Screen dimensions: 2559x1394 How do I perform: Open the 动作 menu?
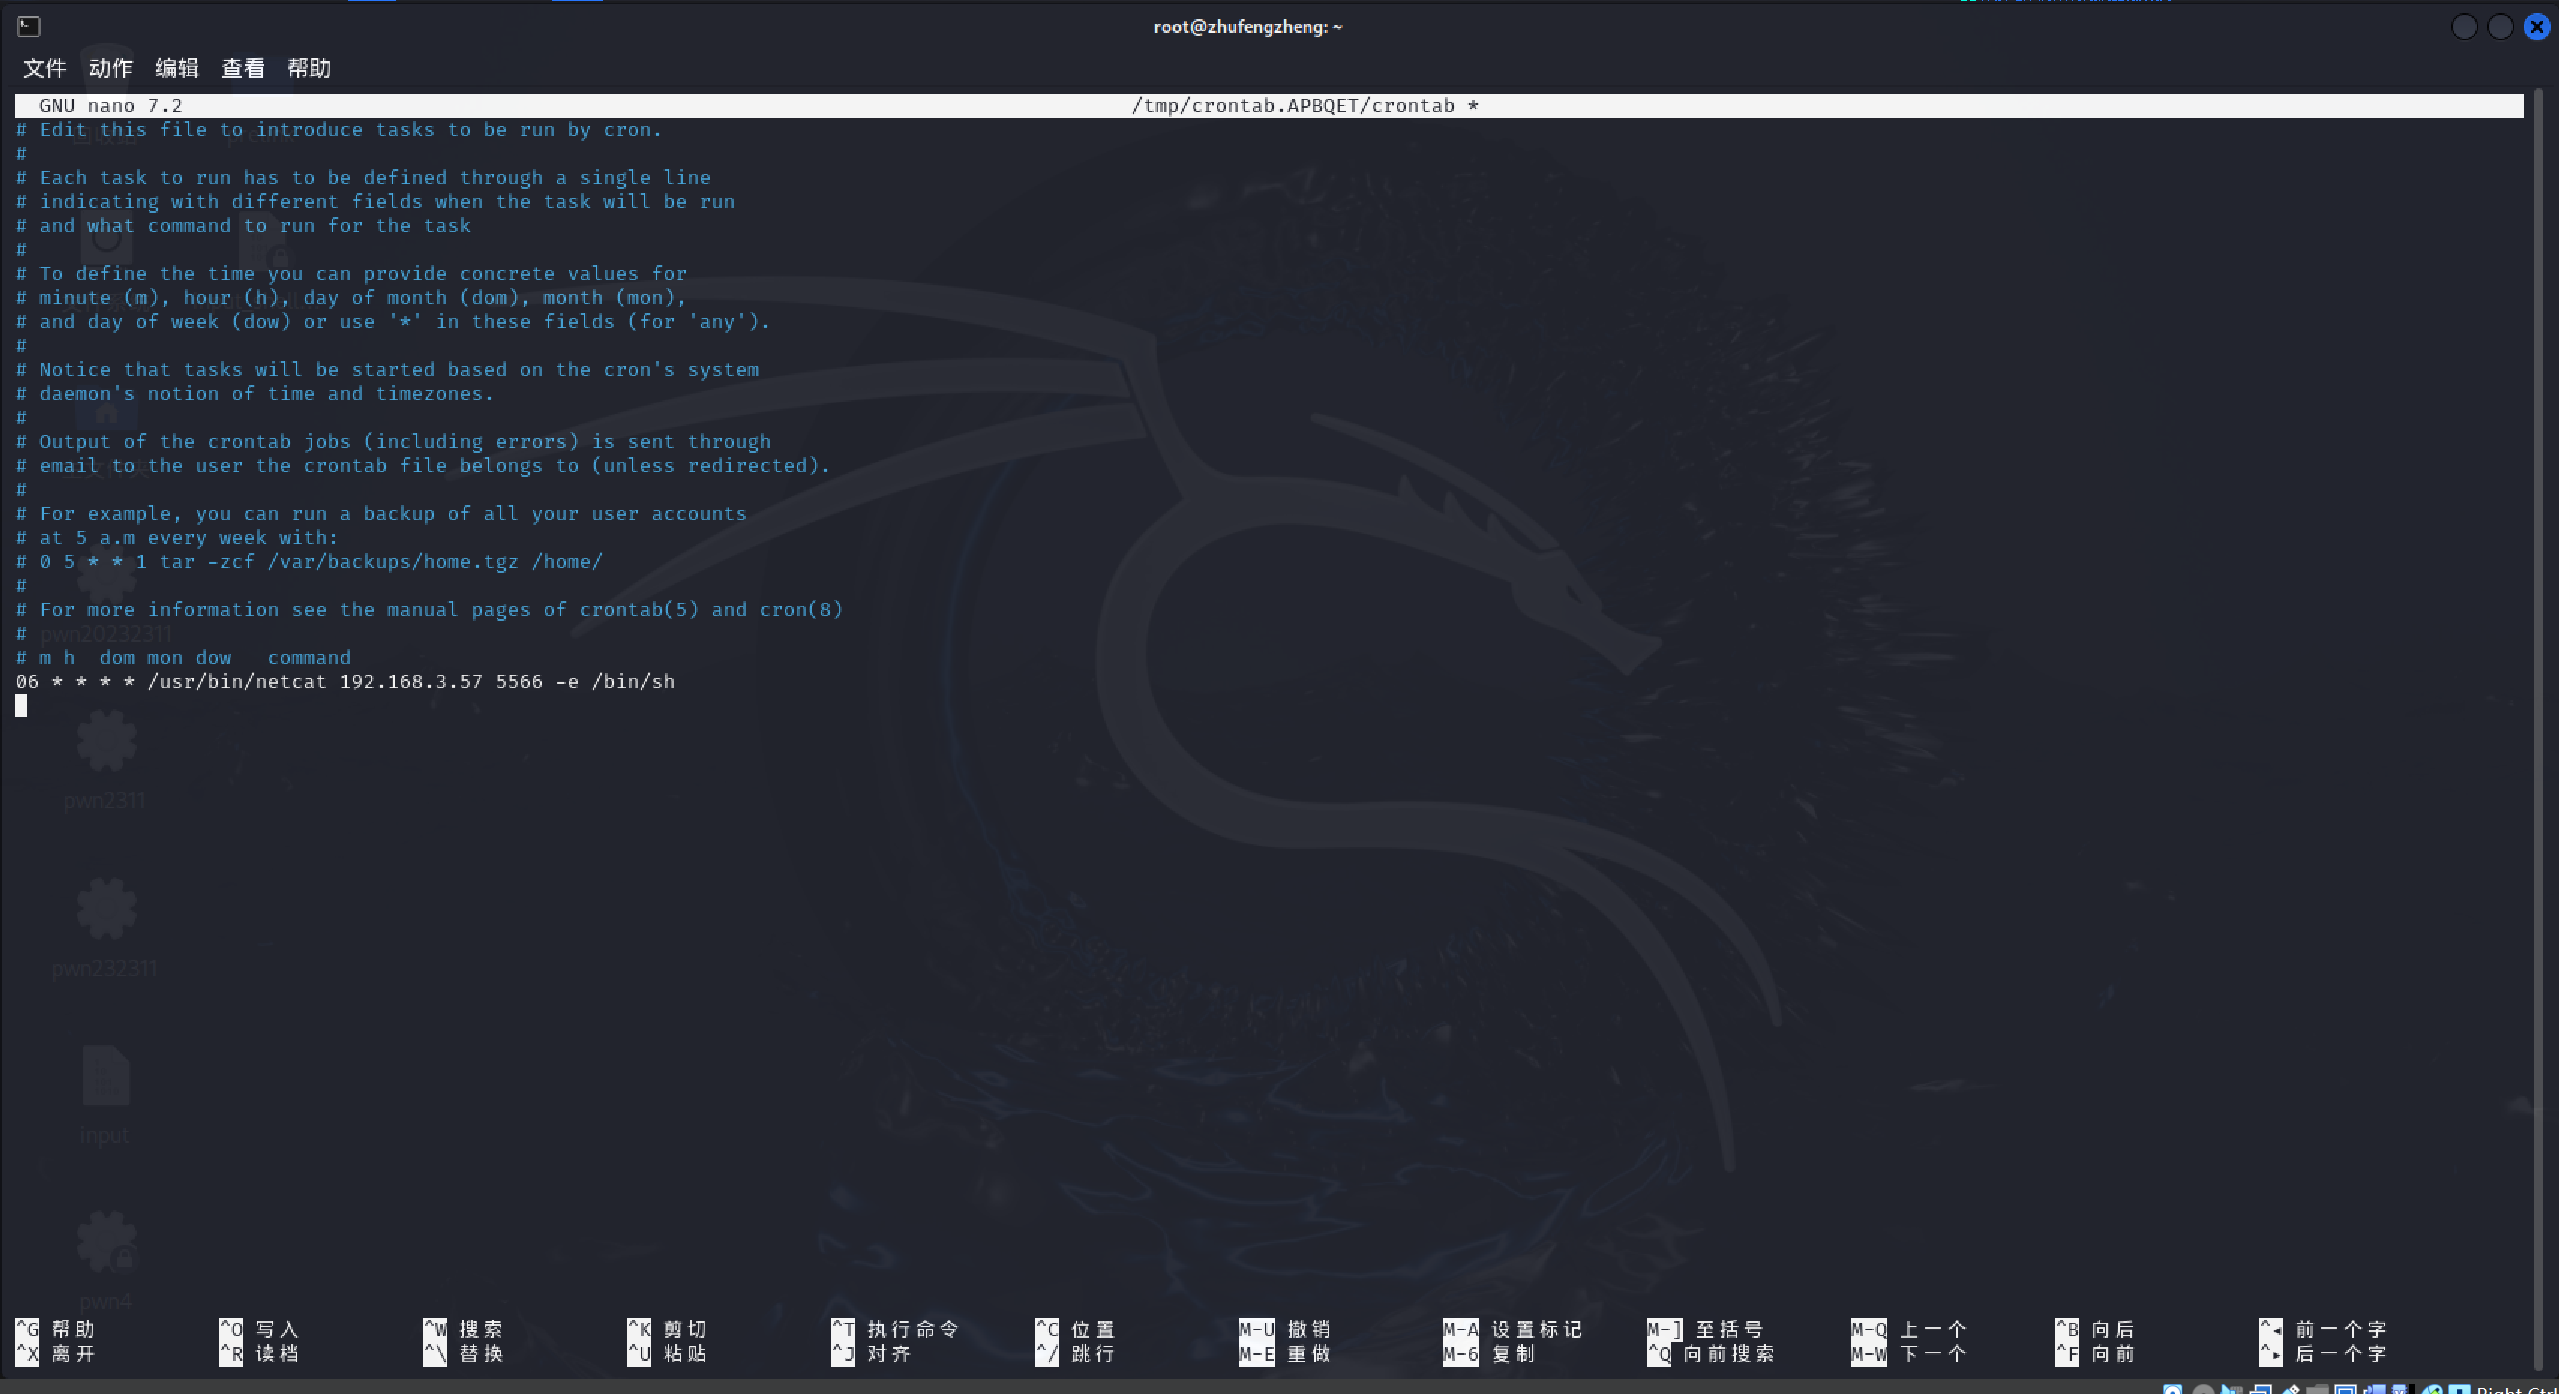coord(110,68)
